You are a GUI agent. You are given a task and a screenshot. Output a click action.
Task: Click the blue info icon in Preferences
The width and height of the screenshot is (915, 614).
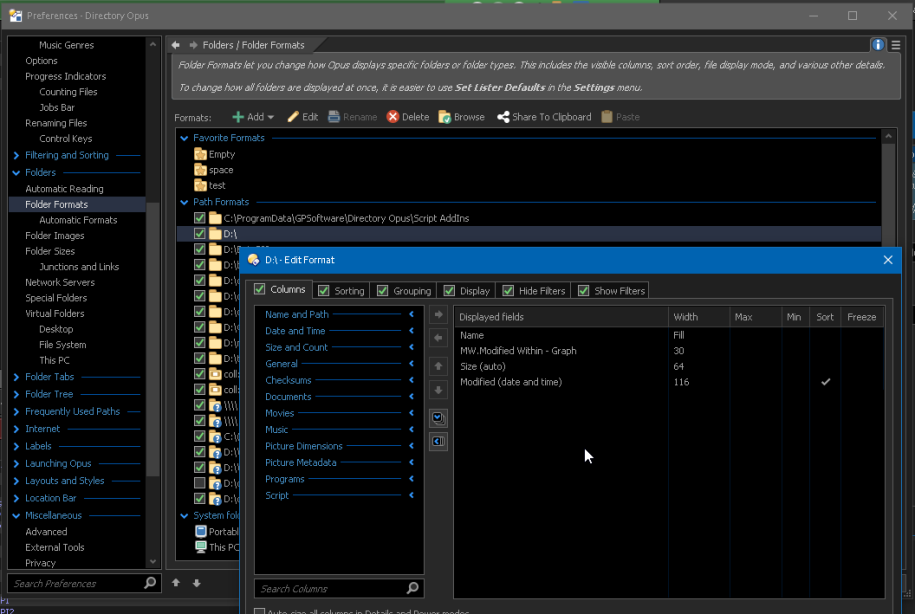(878, 45)
